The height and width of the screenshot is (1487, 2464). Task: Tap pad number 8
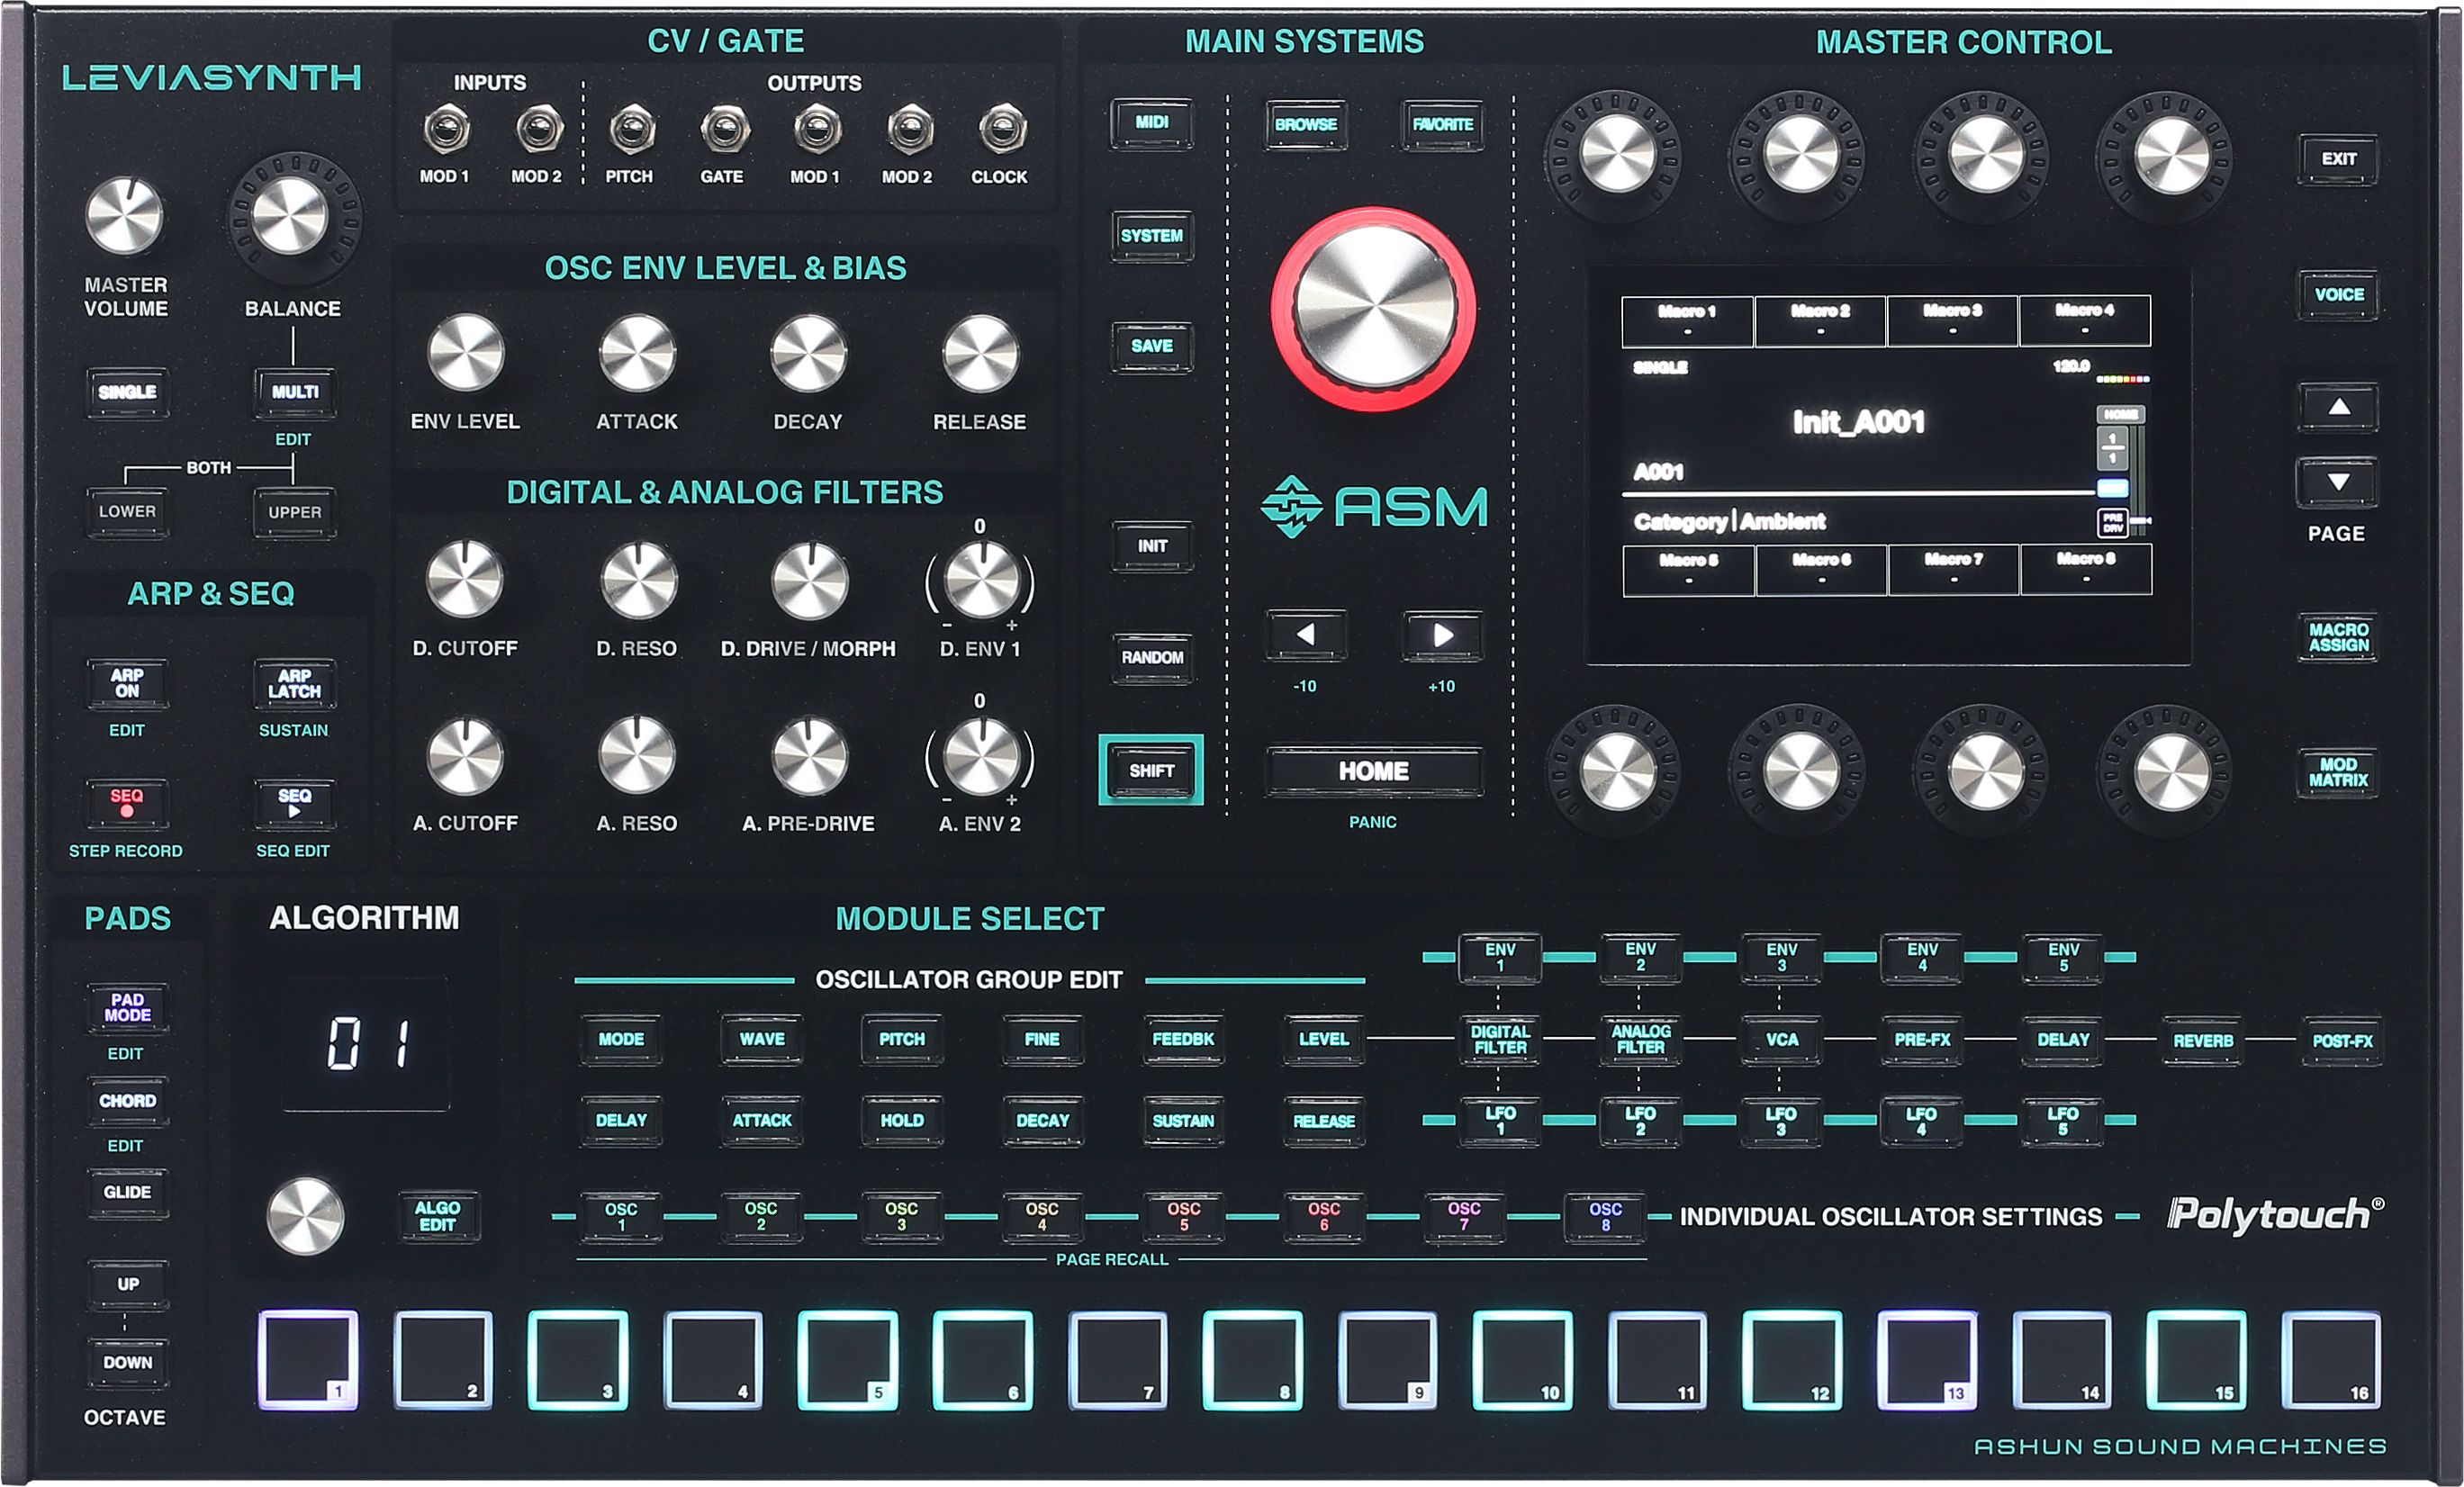click(x=1252, y=1359)
